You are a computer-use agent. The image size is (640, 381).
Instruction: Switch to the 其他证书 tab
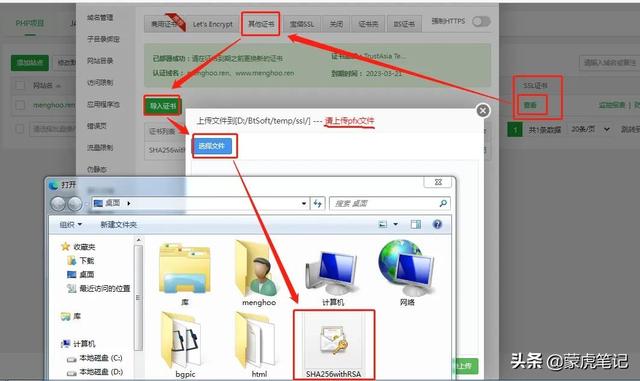pos(261,24)
